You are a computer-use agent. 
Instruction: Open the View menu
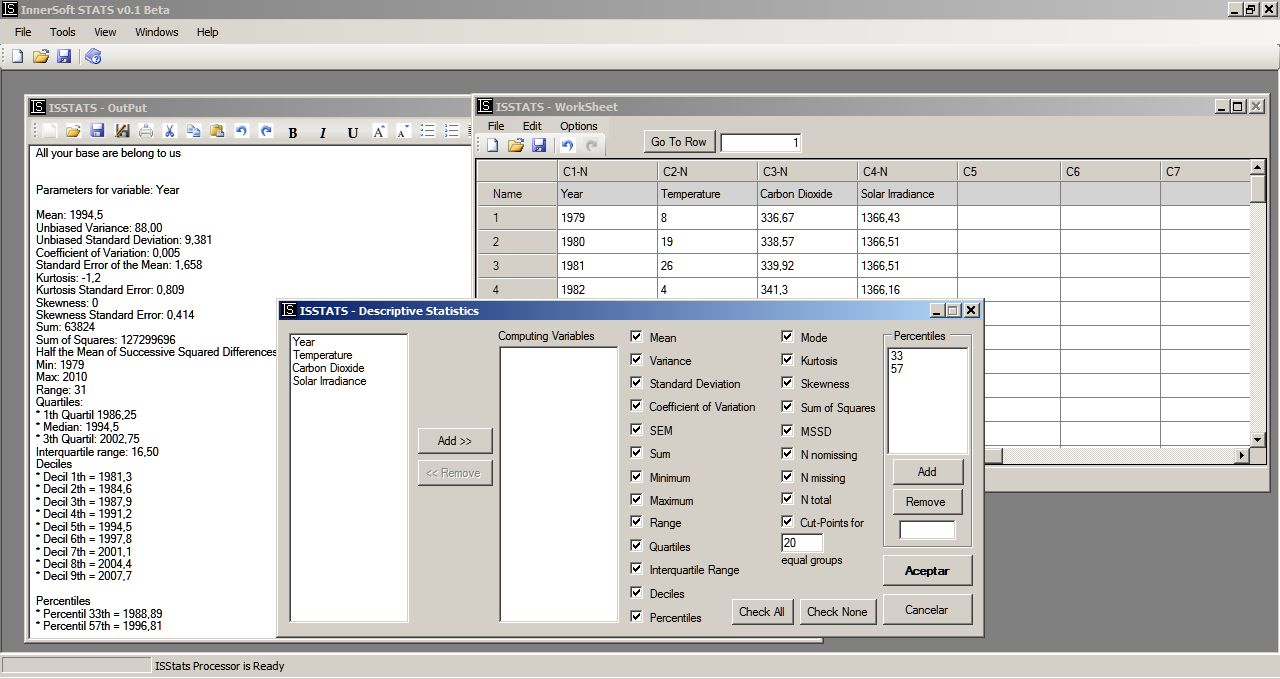105,32
